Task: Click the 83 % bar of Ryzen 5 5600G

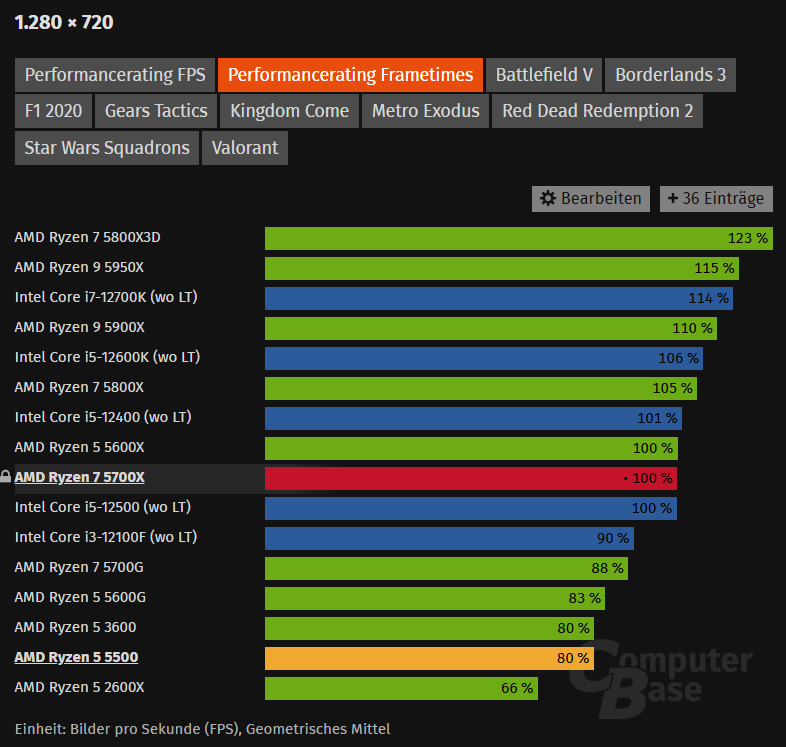Action: tap(435, 599)
